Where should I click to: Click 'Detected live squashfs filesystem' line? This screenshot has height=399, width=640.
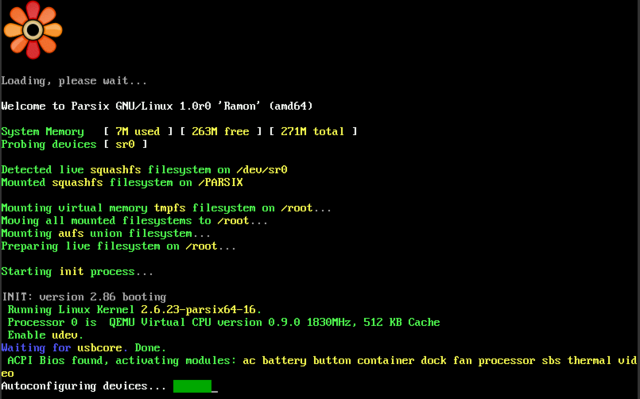[x=144, y=169]
